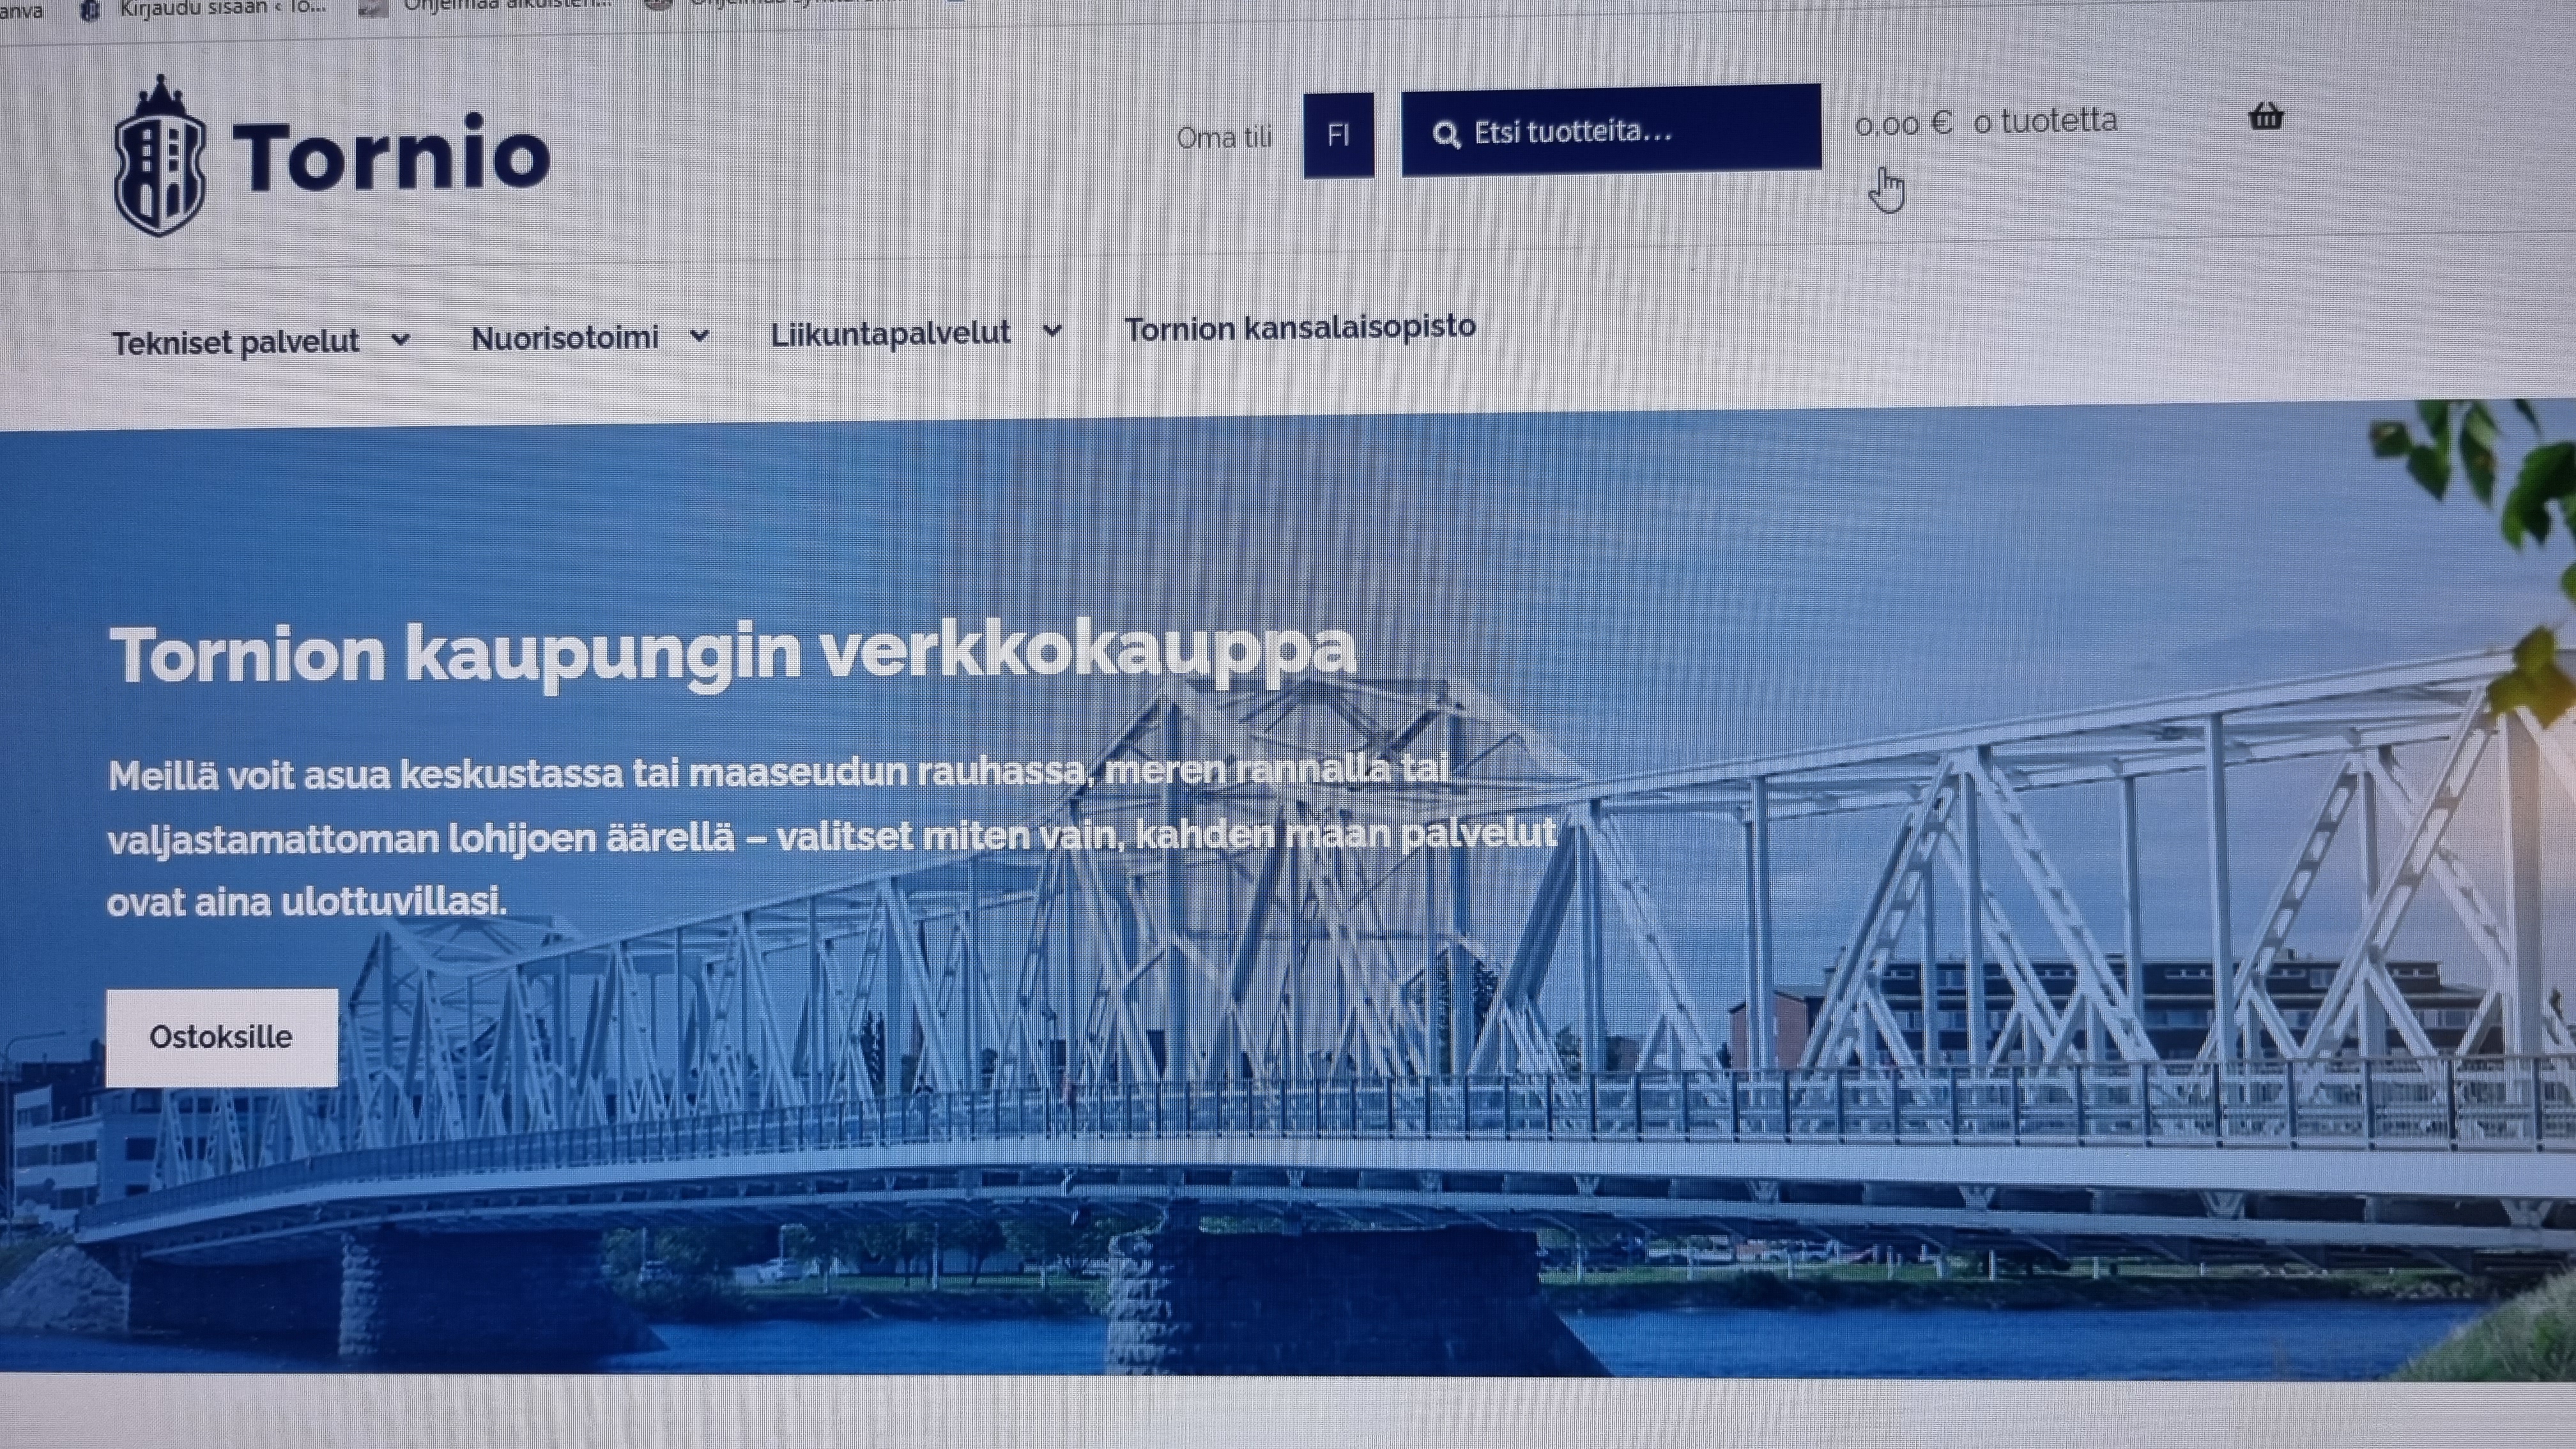Expand the Nuorisotoimi dropdown arrow

pyautogui.click(x=699, y=336)
